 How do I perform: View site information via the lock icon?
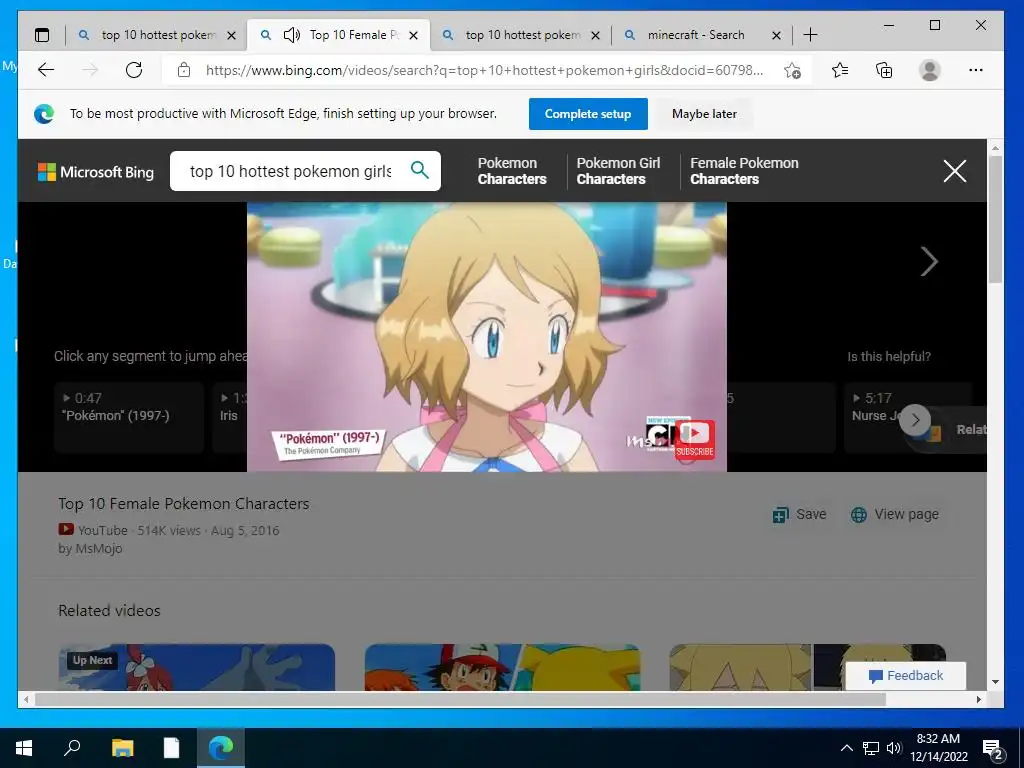point(184,70)
